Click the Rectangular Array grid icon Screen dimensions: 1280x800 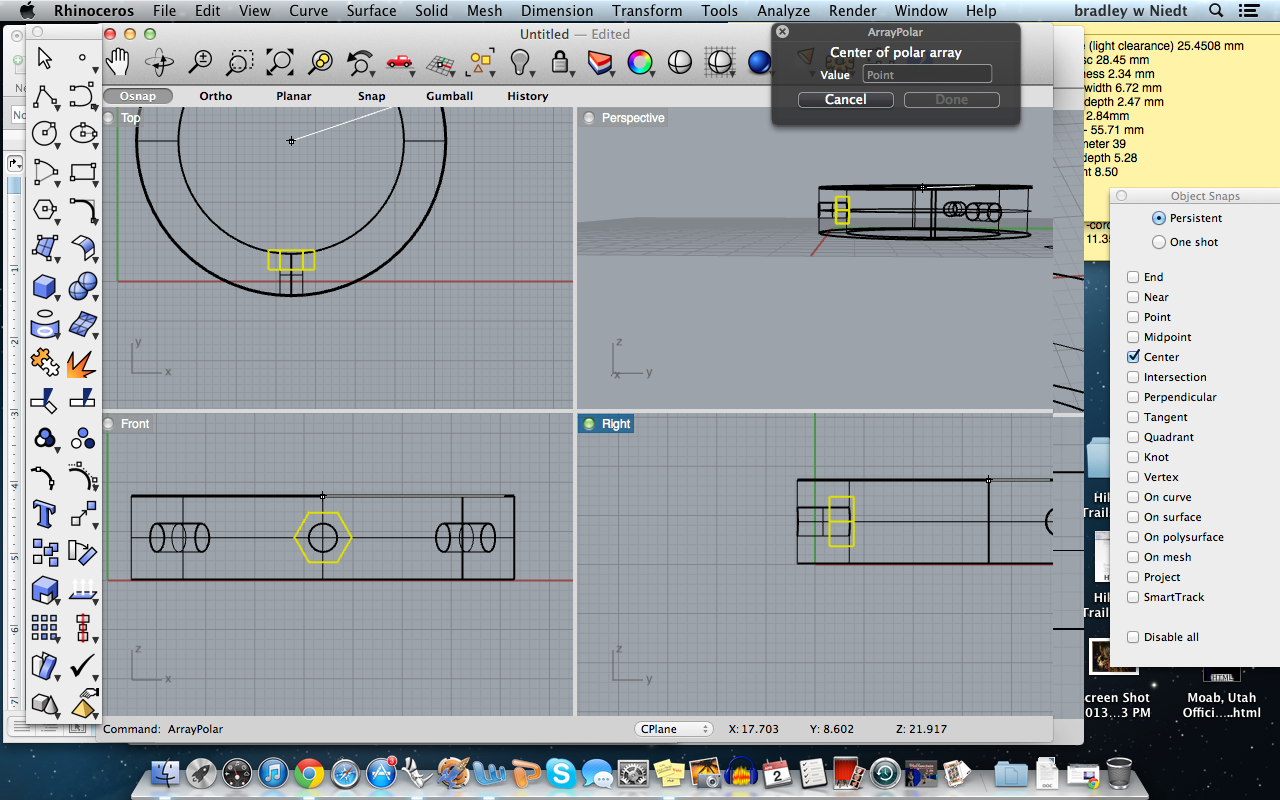(x=44, y=628)
